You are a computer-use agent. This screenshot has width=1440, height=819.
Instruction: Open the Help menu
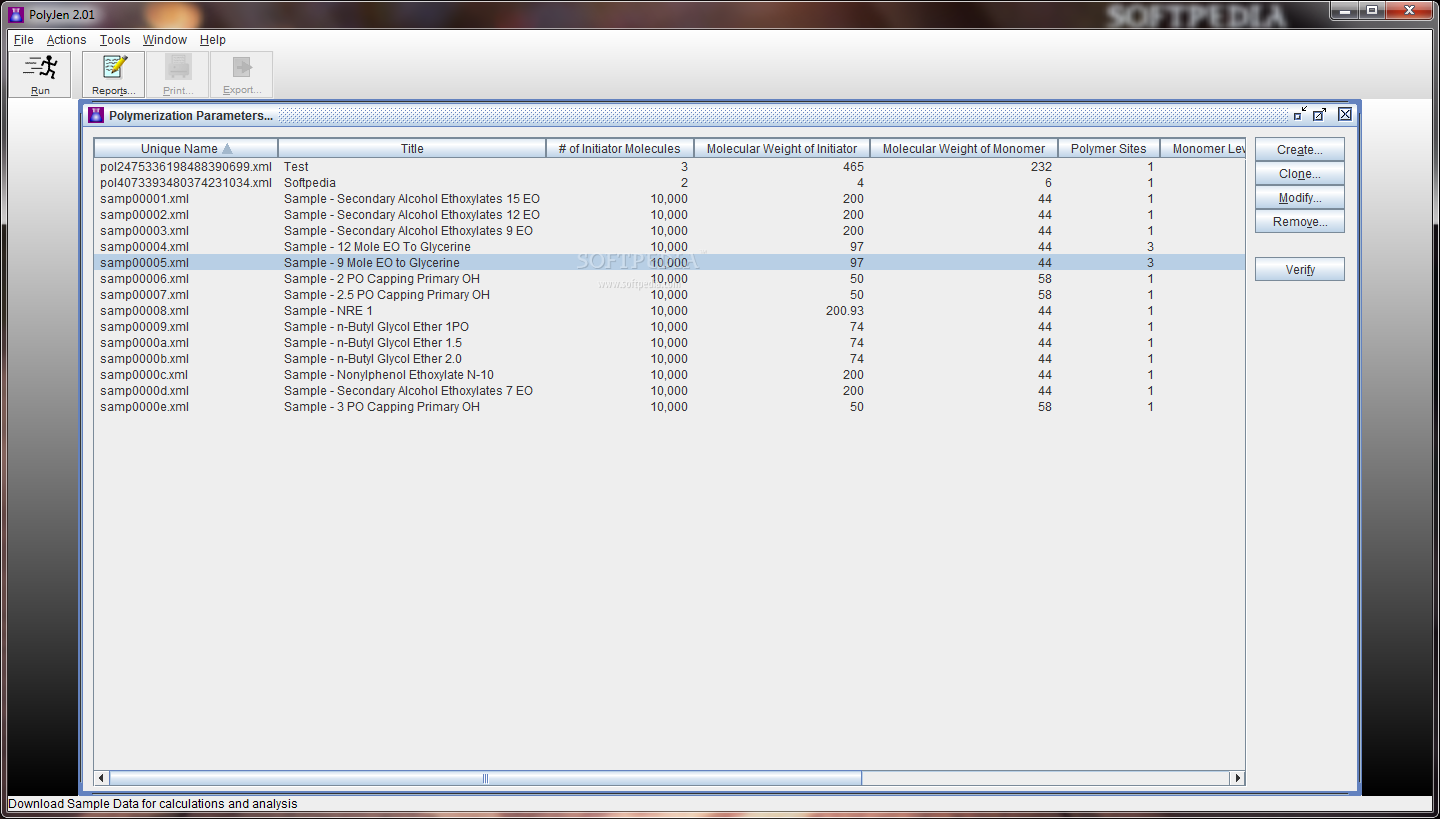pos(213,40)
